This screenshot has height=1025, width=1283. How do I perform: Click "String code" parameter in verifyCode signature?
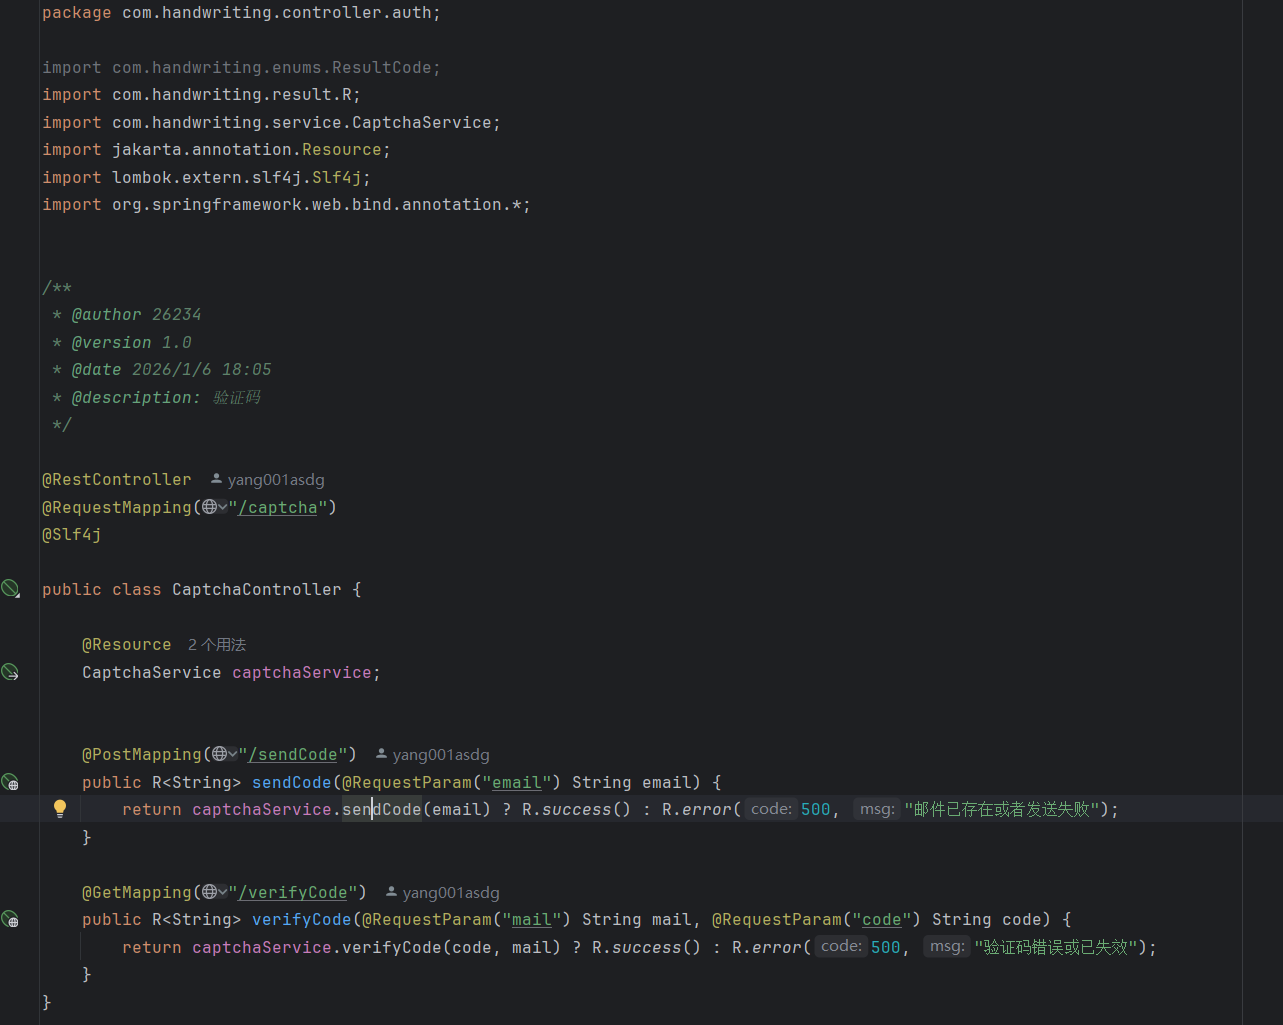(986, 919)
